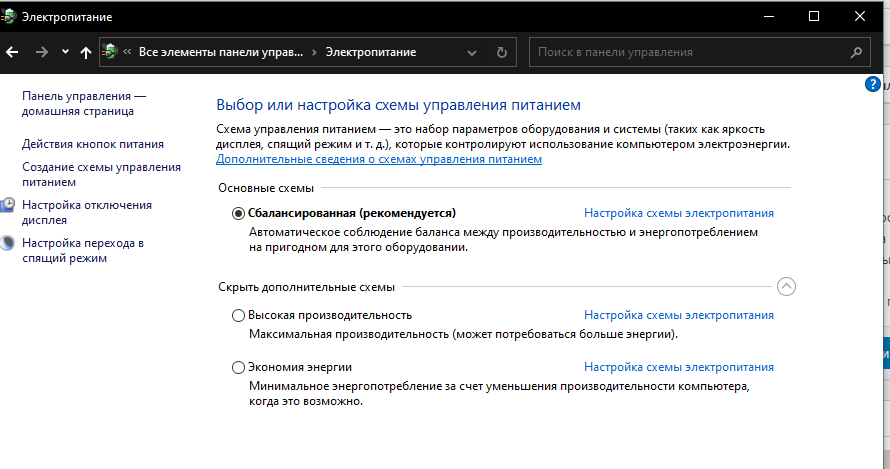
Task: Open Настройка перехода в спящий режим link
Action: (x=83, y=250)
